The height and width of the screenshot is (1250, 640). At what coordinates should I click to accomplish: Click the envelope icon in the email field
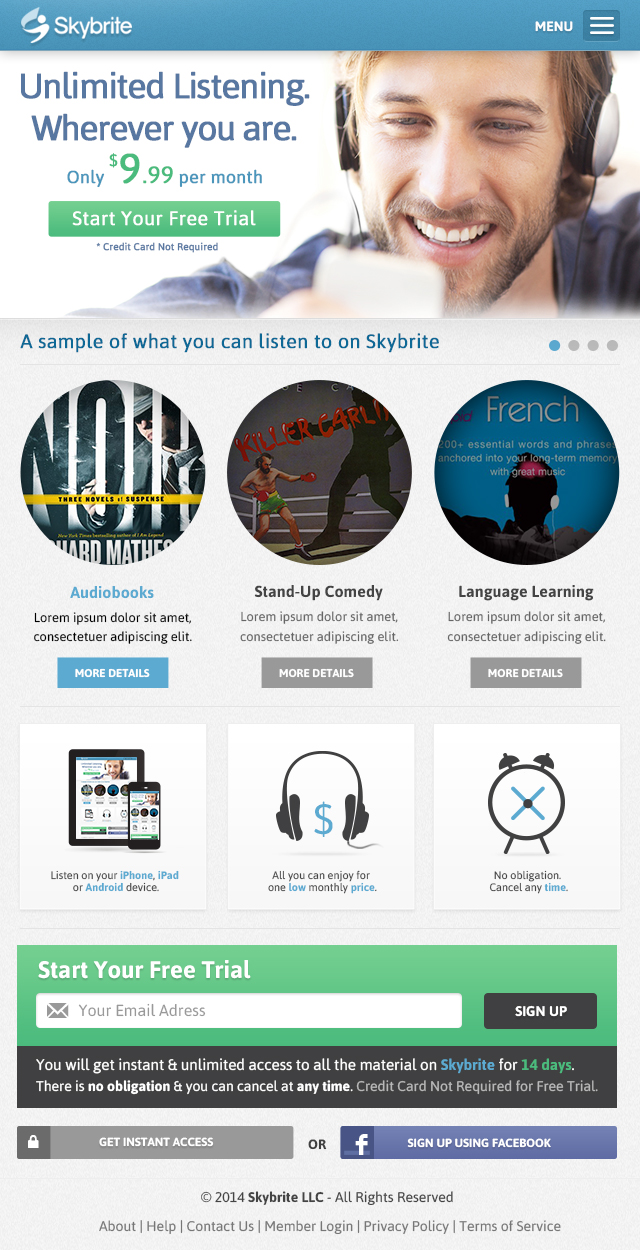(x=58, y=1011)
